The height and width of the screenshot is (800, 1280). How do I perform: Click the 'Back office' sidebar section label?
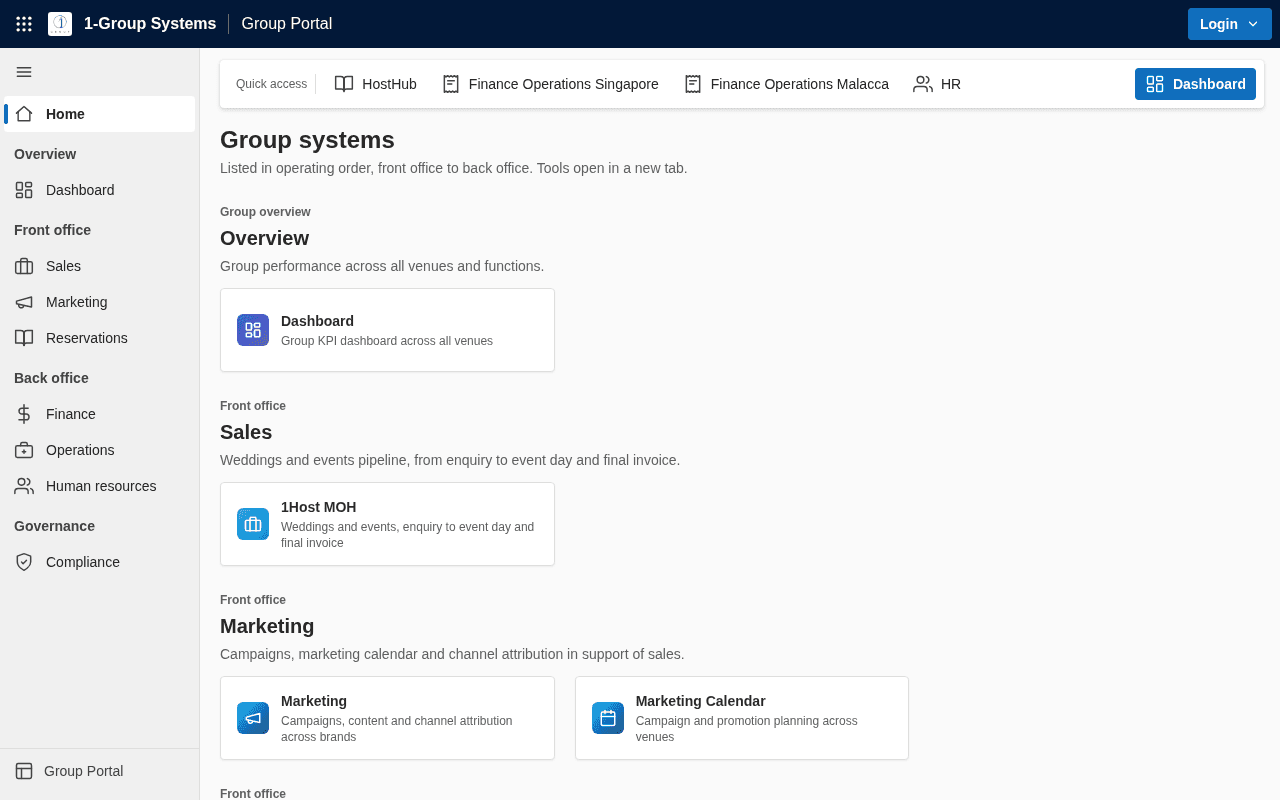tap(51, 378)
